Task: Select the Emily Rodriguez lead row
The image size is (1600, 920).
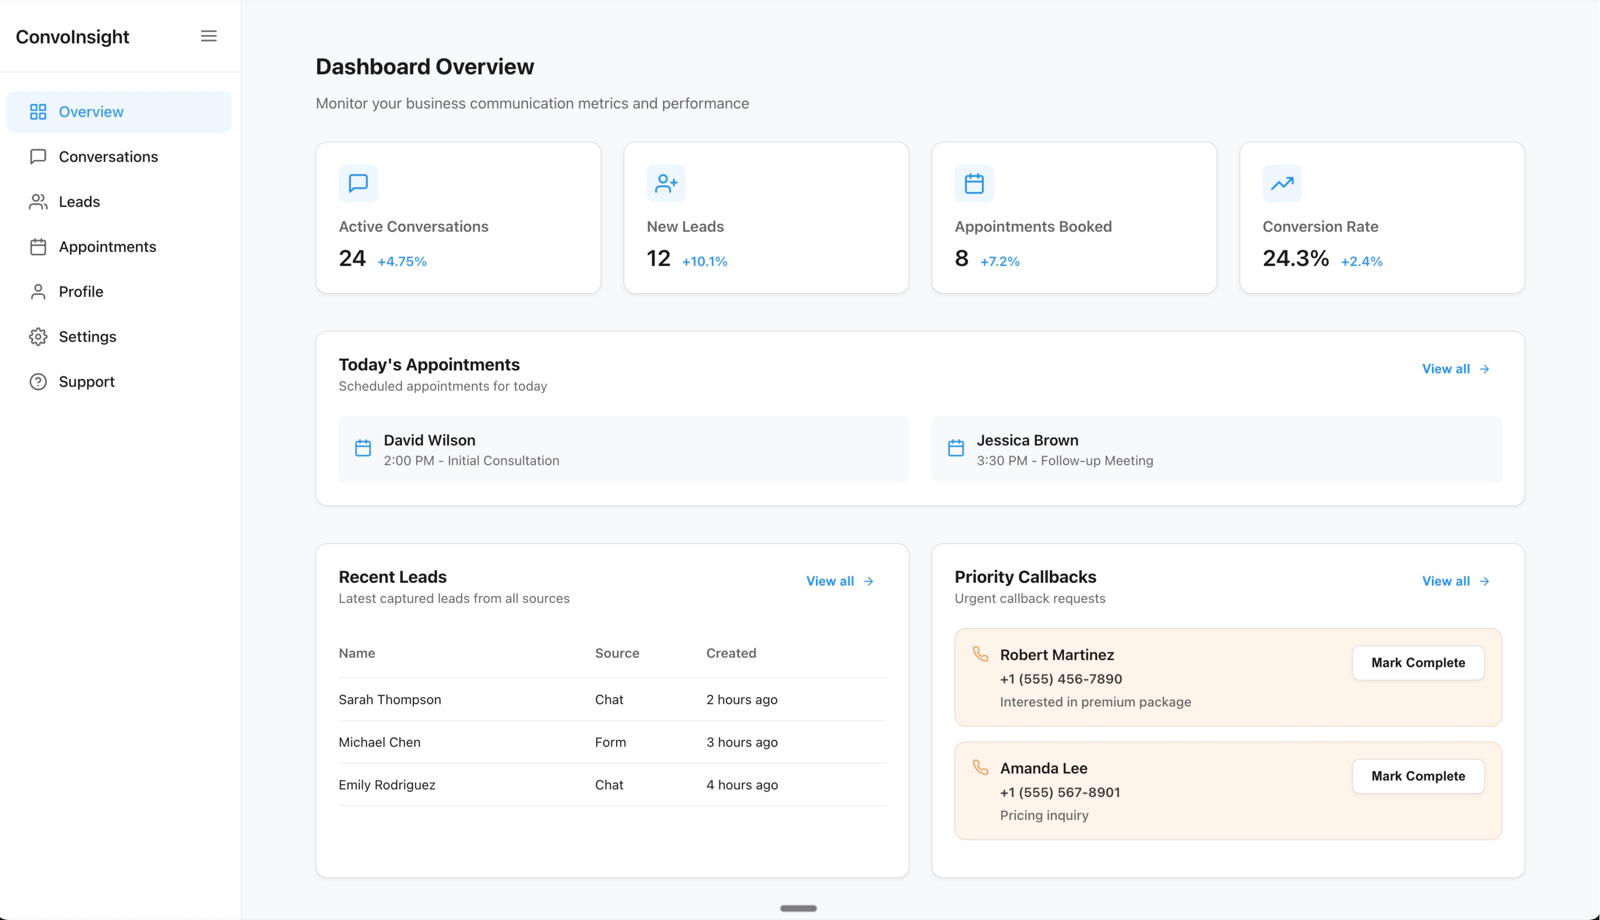Action: point(612,785)
